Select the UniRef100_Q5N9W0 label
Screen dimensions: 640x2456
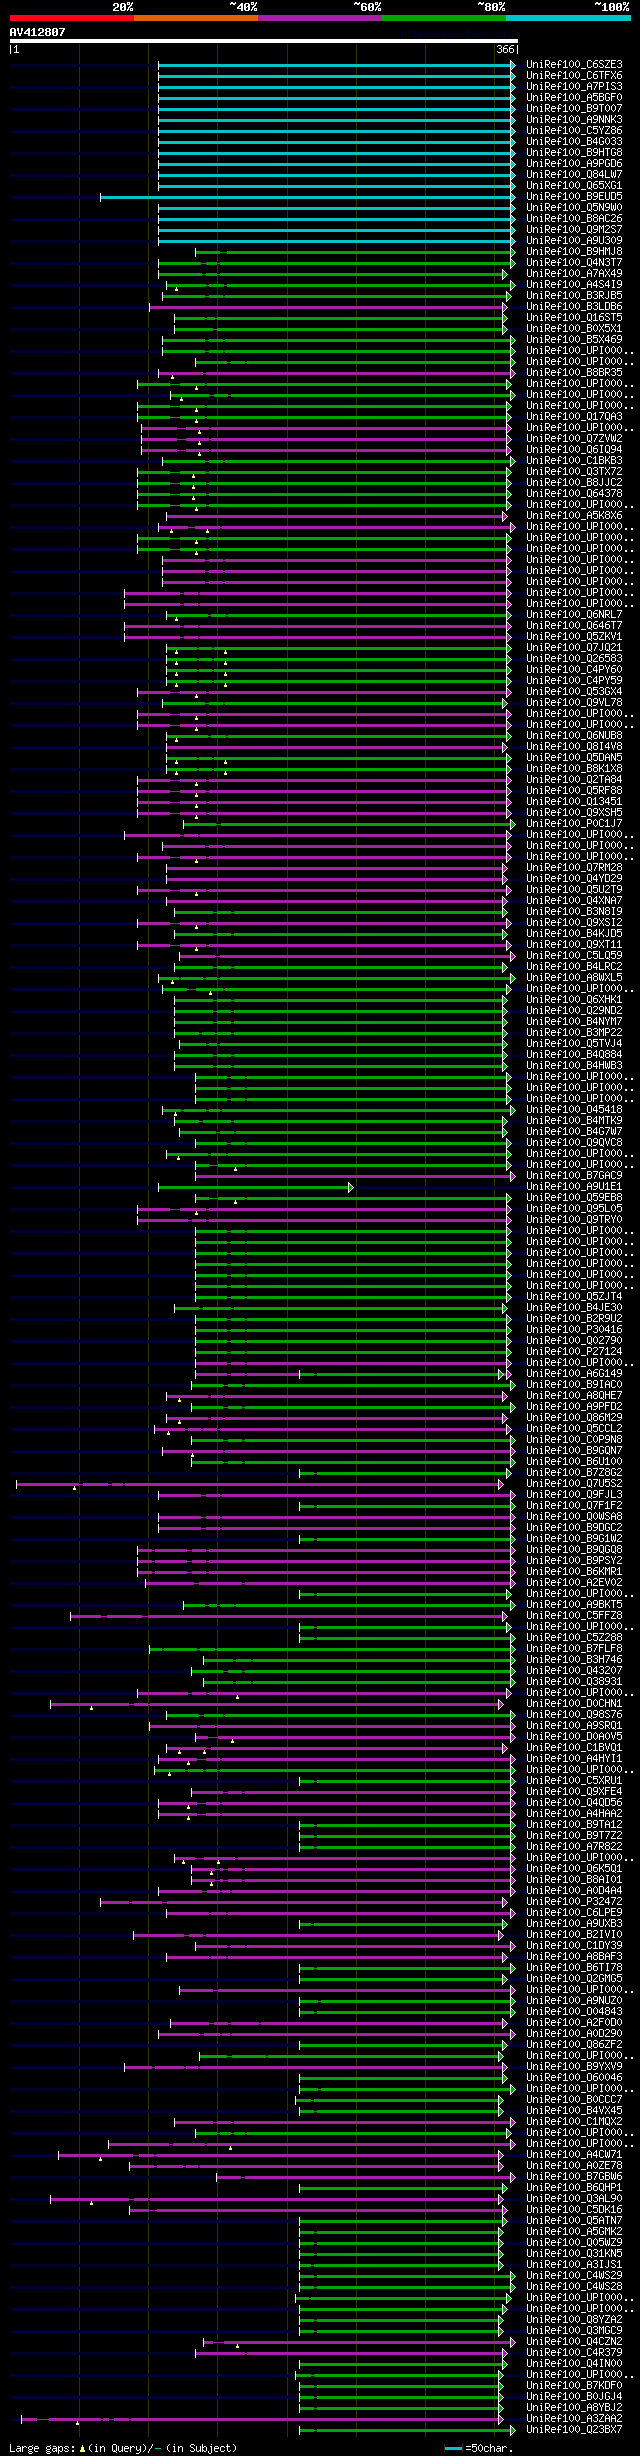click(574, 208)
